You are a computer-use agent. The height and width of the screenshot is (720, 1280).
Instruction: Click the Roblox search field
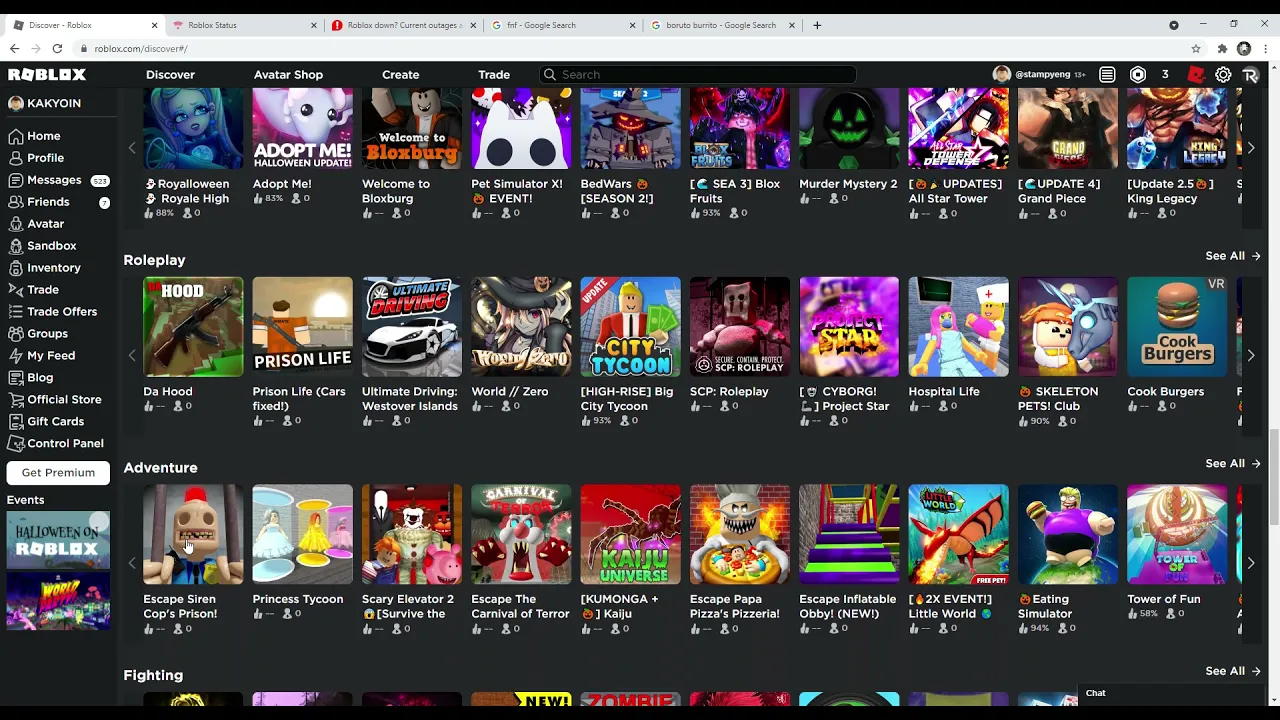click(x=698, y=75)
